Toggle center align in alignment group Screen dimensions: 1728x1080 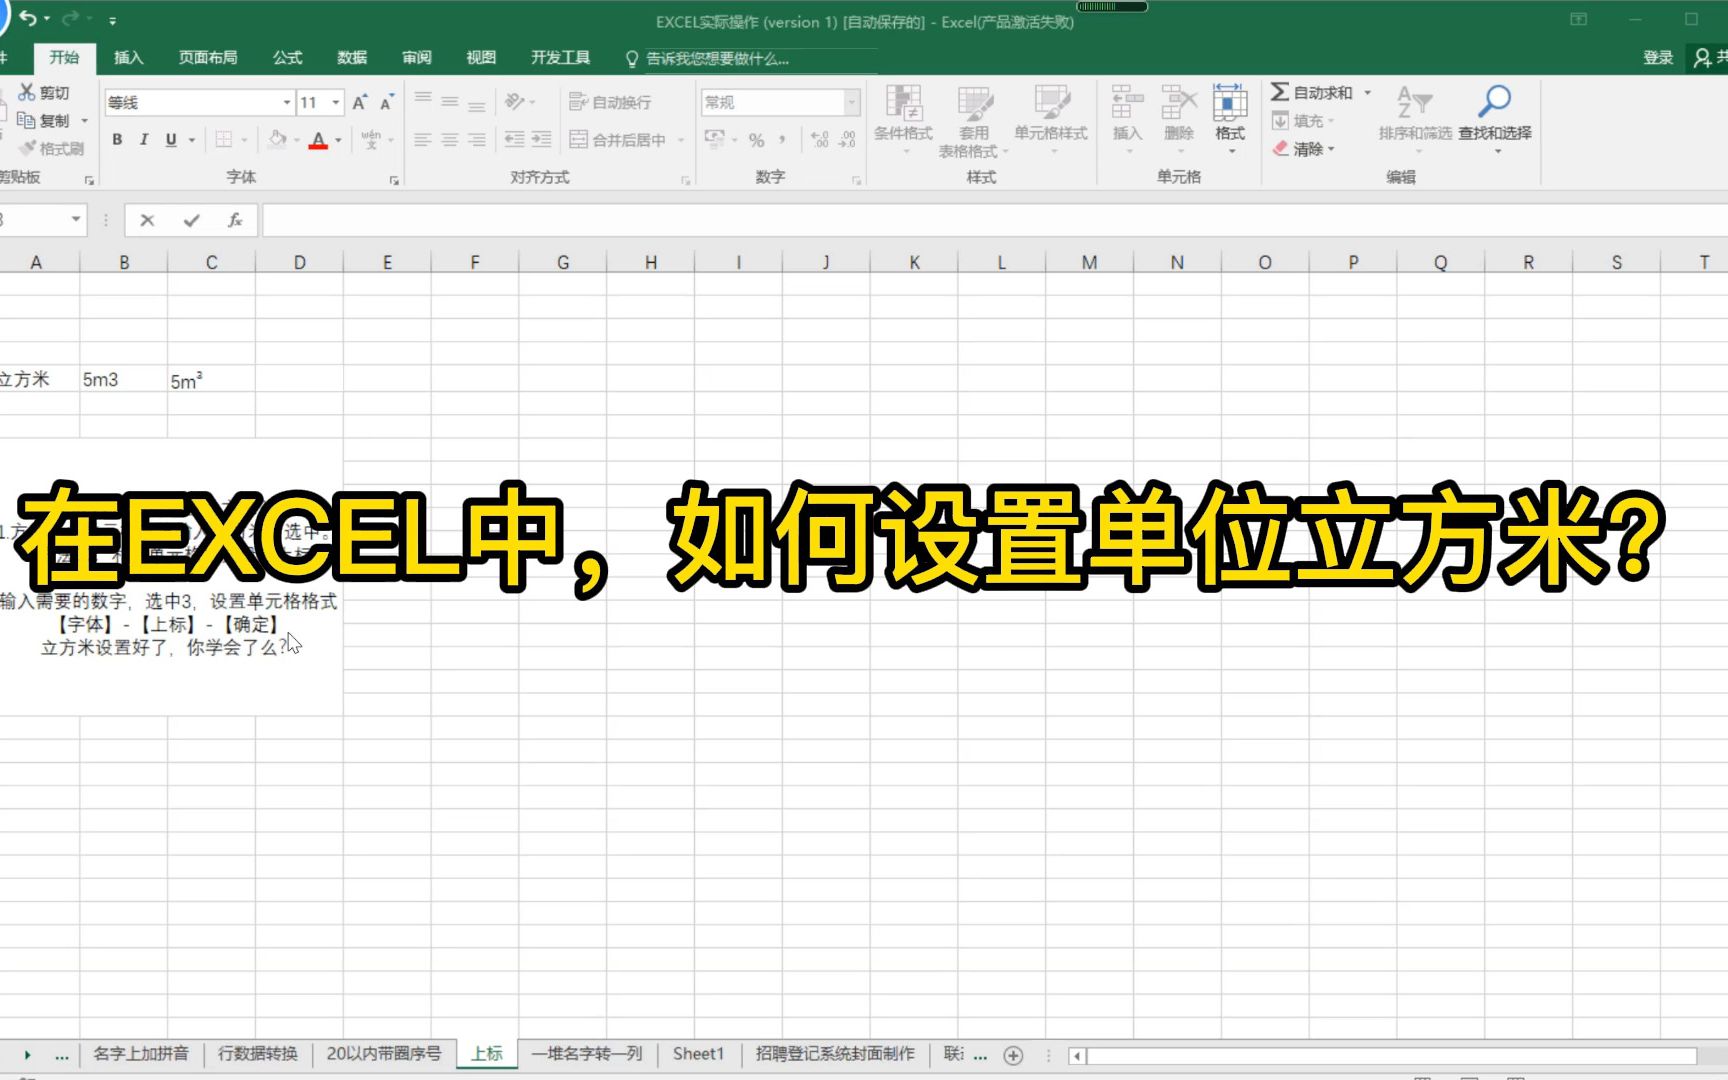point(450,140)
